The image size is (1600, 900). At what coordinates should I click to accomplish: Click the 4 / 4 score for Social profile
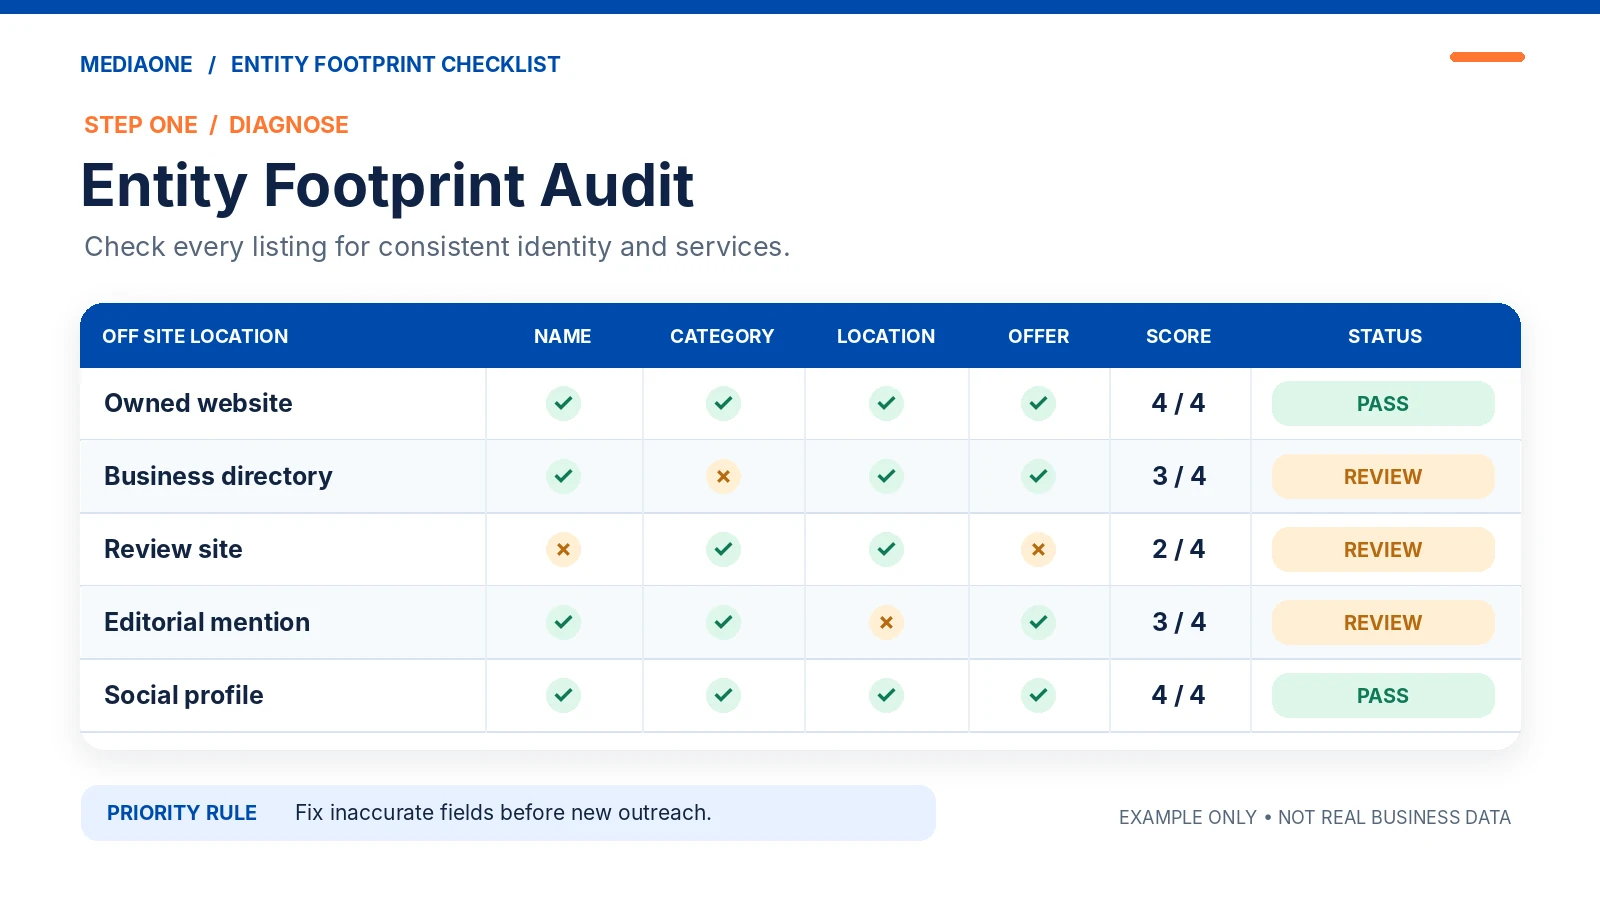pos(1179,695)
